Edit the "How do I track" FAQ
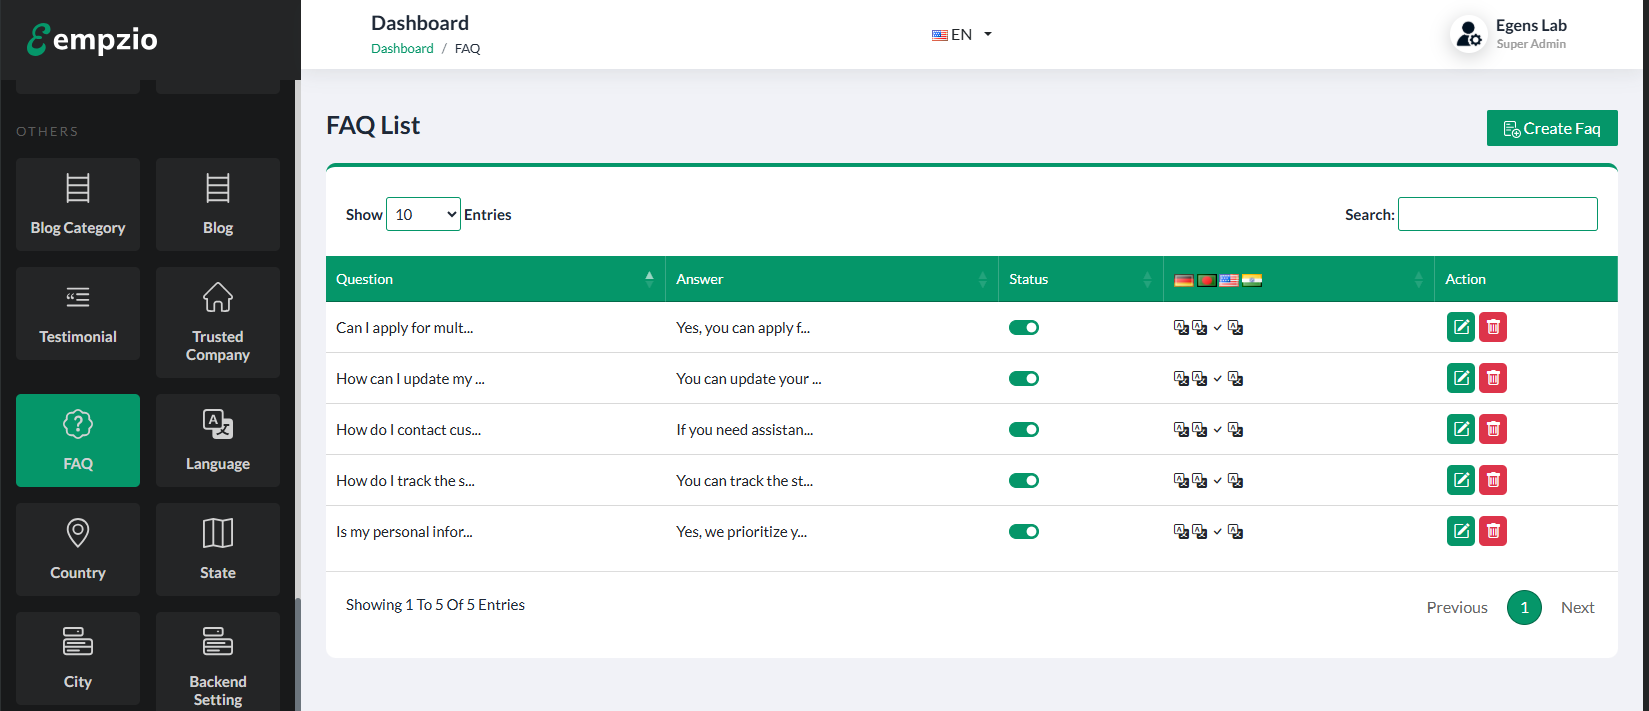This screenshot has height=711, width=1649. [1460, 480]
